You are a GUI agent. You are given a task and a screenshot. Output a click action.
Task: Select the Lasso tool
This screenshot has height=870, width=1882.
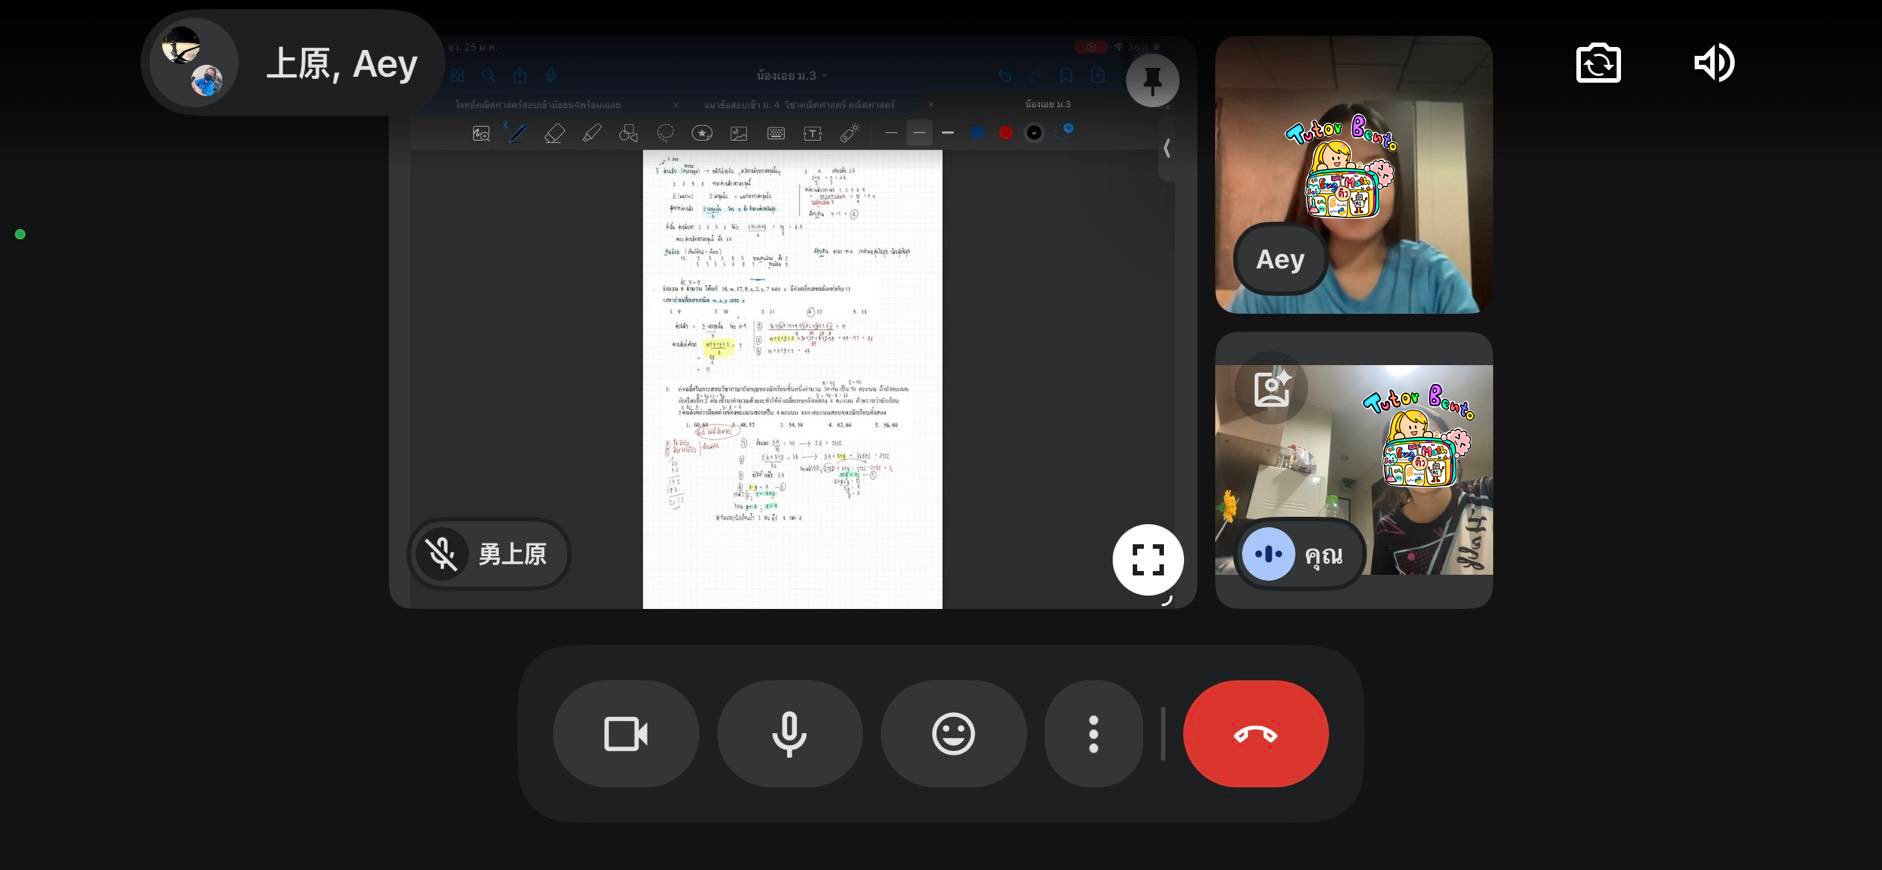(665, 133)
